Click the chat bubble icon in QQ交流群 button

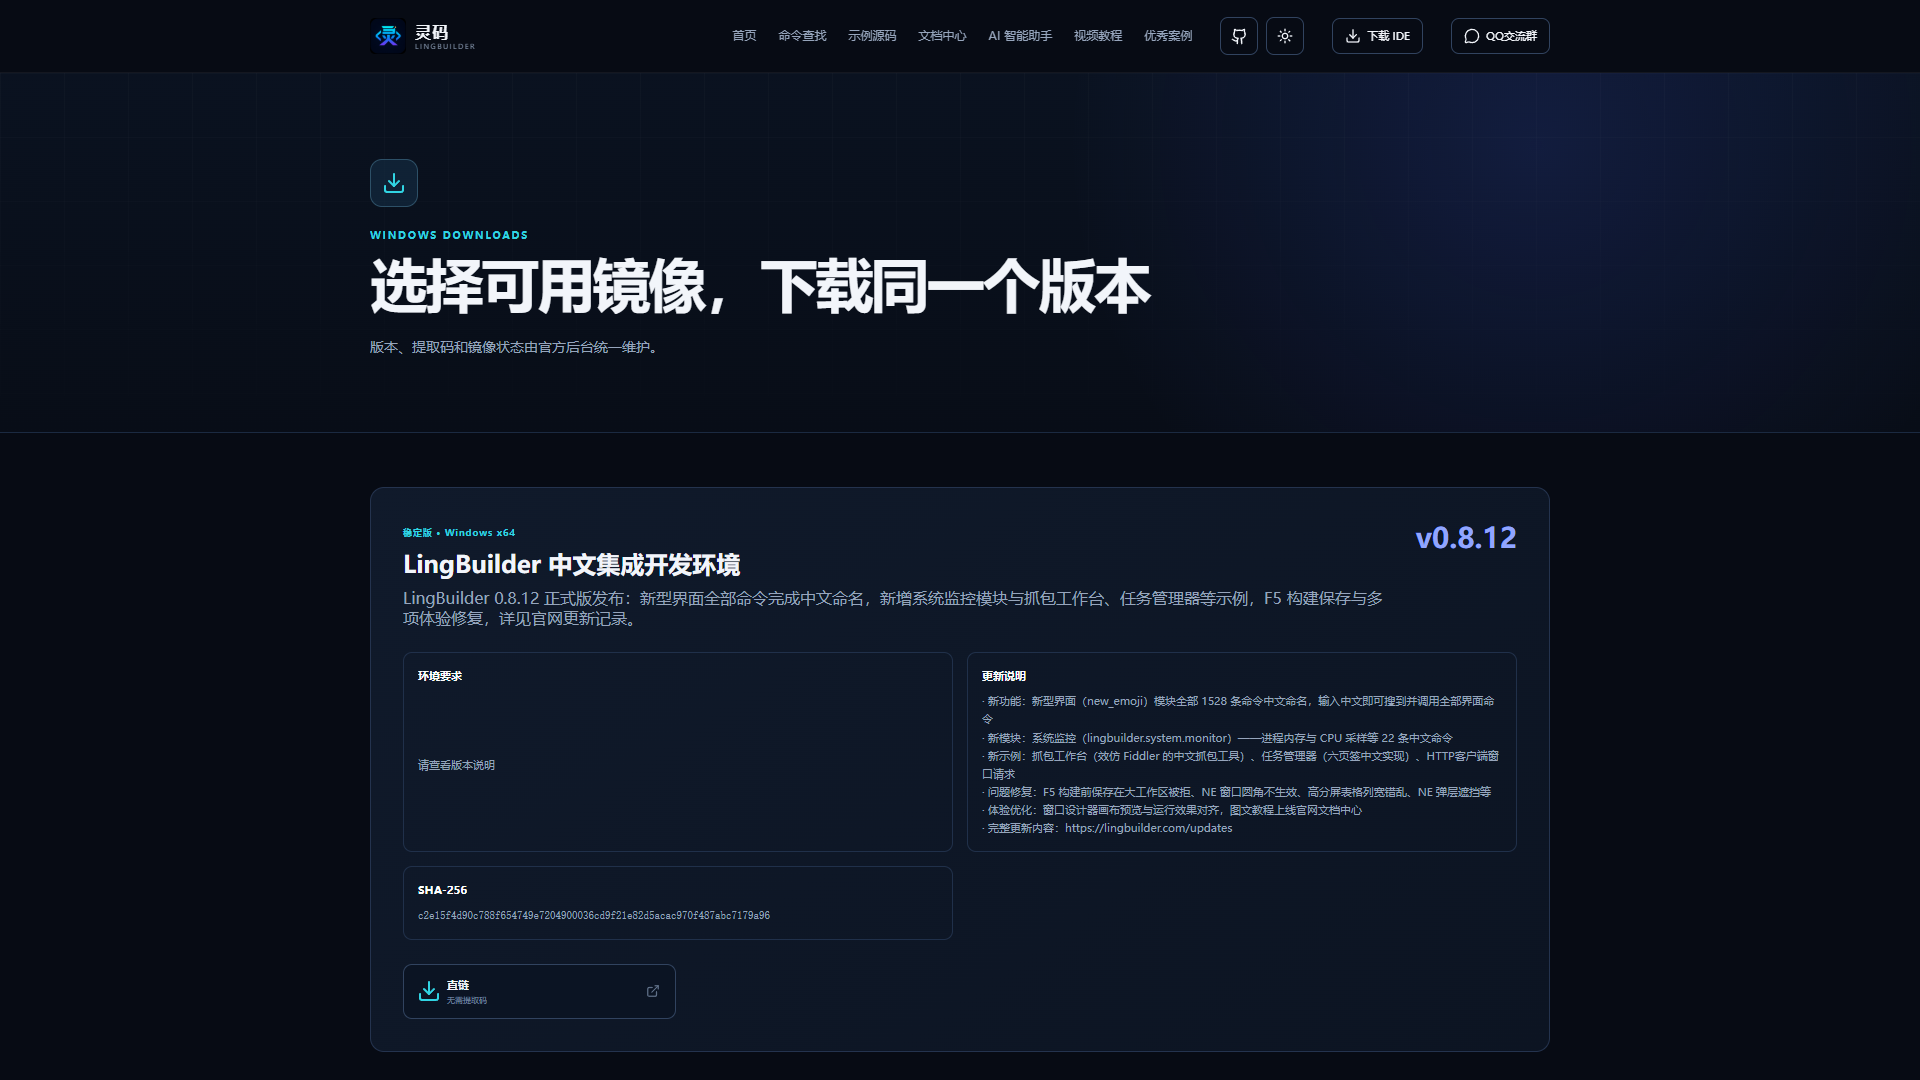[x=1472, y=36]
